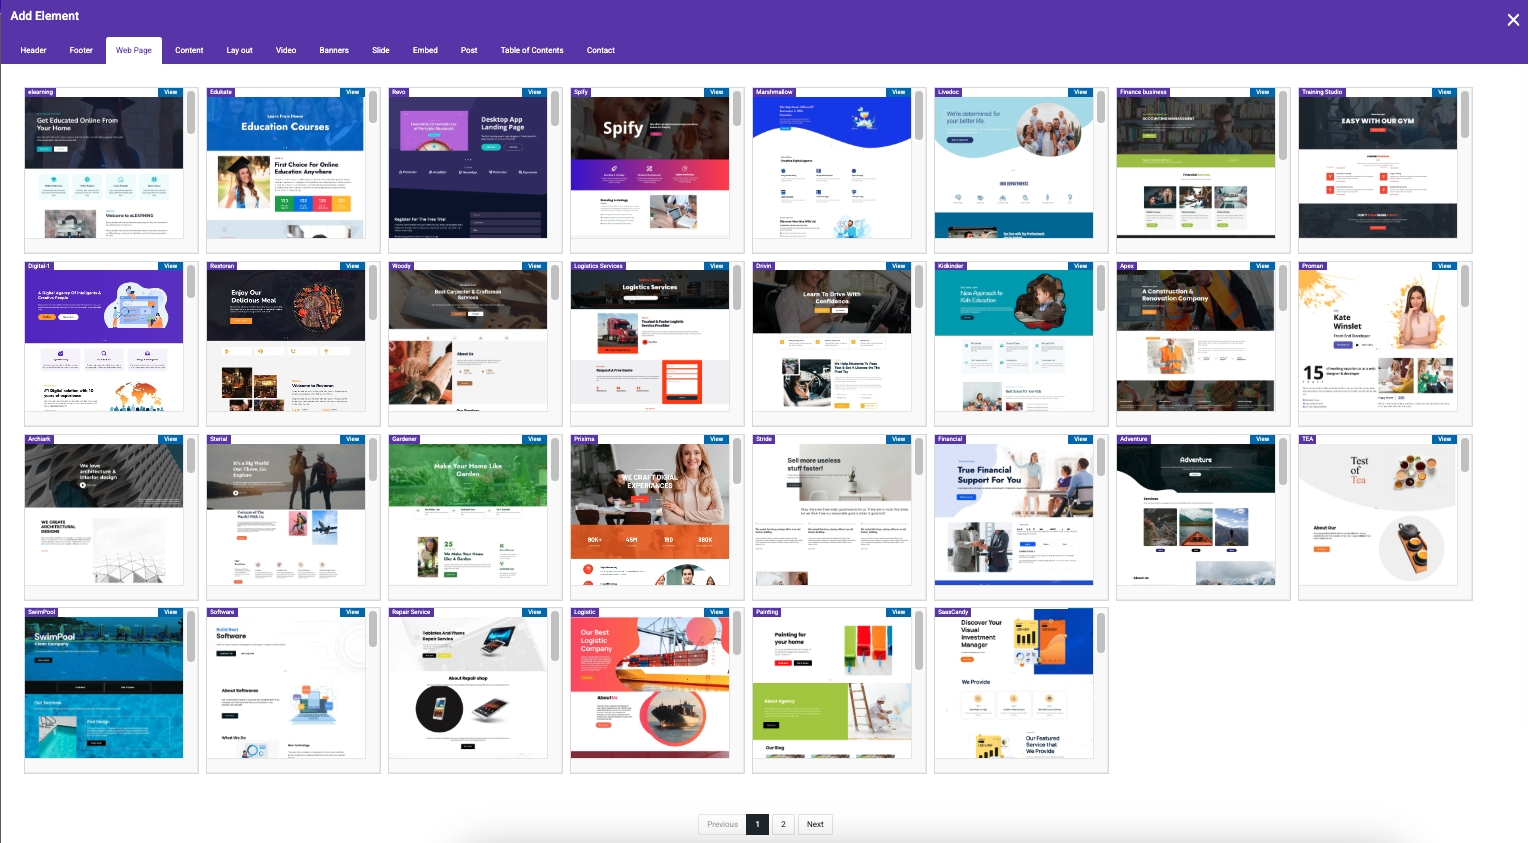Screen dimensions: 1528x843
Task: Select the SwimPool template thumbnail
Action: pyautogui.click(x=104, y=690)
